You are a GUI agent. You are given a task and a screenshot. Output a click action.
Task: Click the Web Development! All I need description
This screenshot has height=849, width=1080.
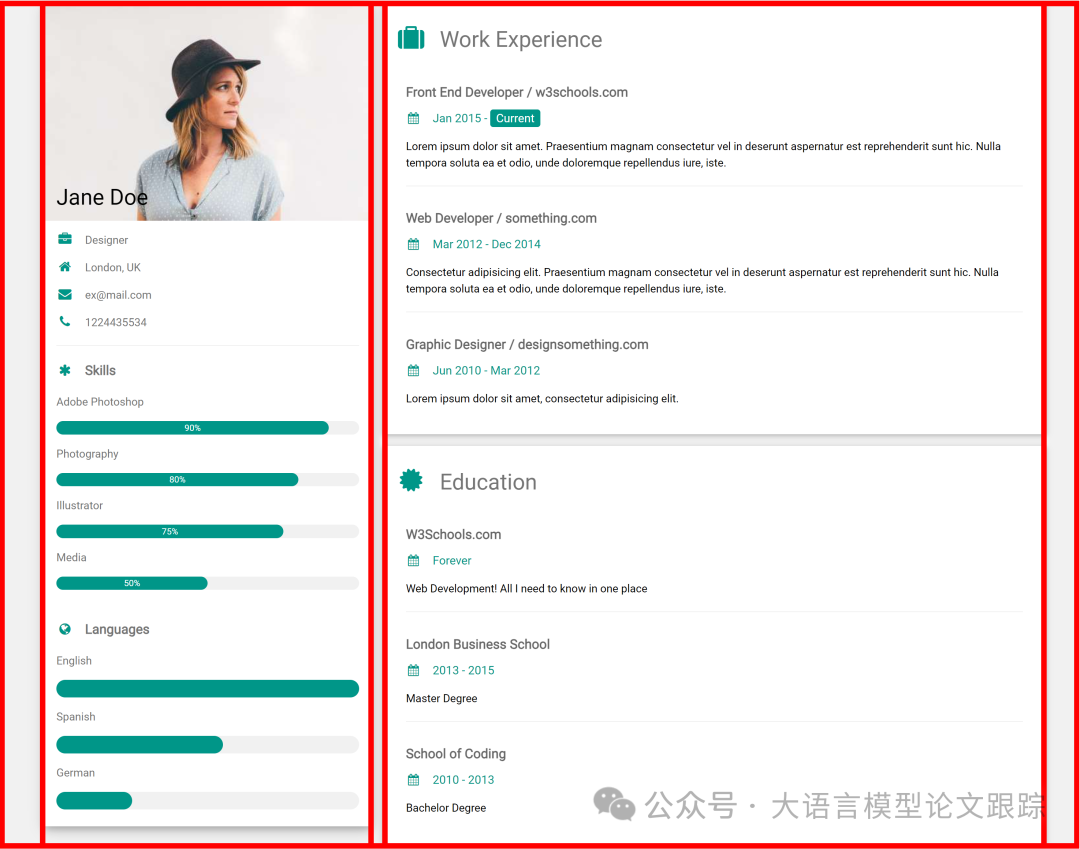point(526,589)
